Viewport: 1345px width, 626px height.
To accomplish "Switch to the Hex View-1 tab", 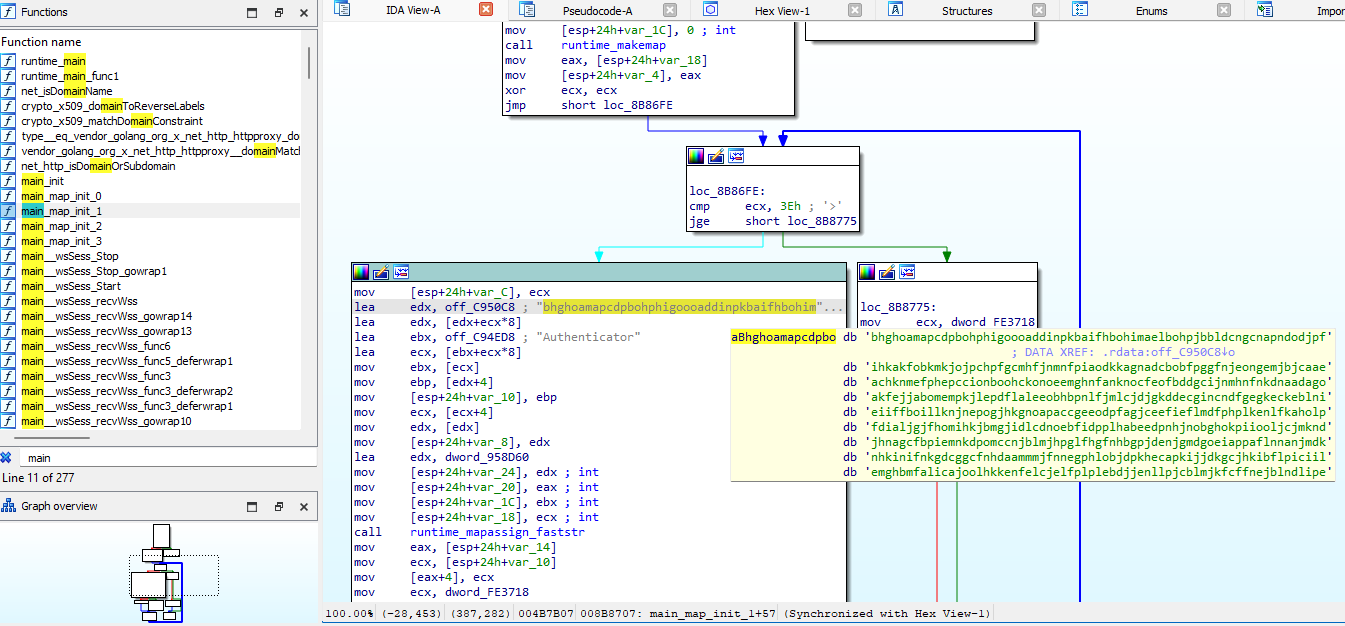I will coord(782,11).
